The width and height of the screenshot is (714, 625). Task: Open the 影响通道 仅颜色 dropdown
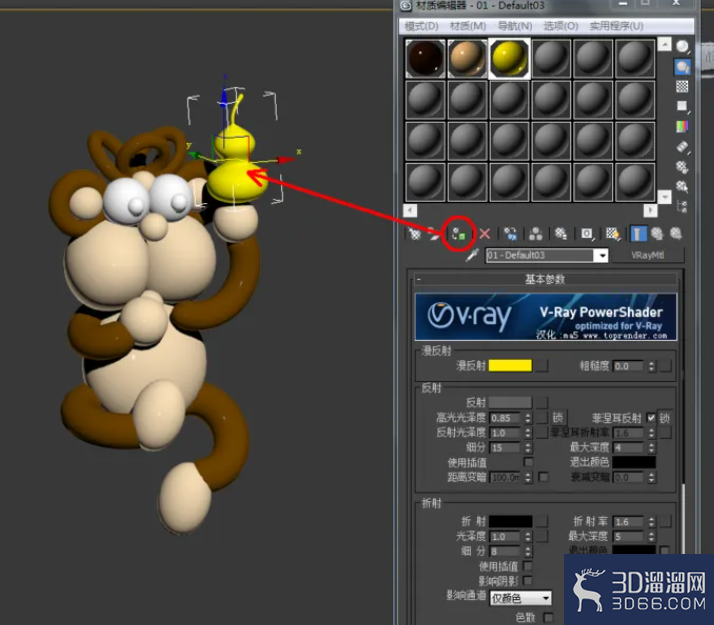(520, 598)
